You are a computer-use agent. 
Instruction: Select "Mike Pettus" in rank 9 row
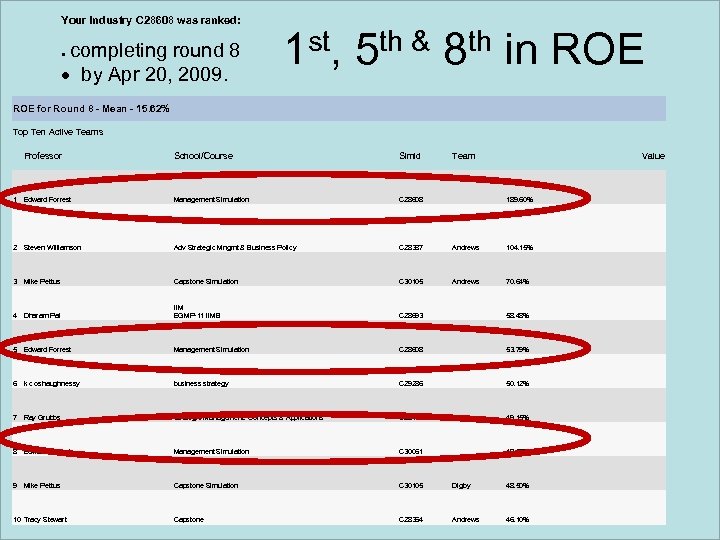[x=42, y=485]
